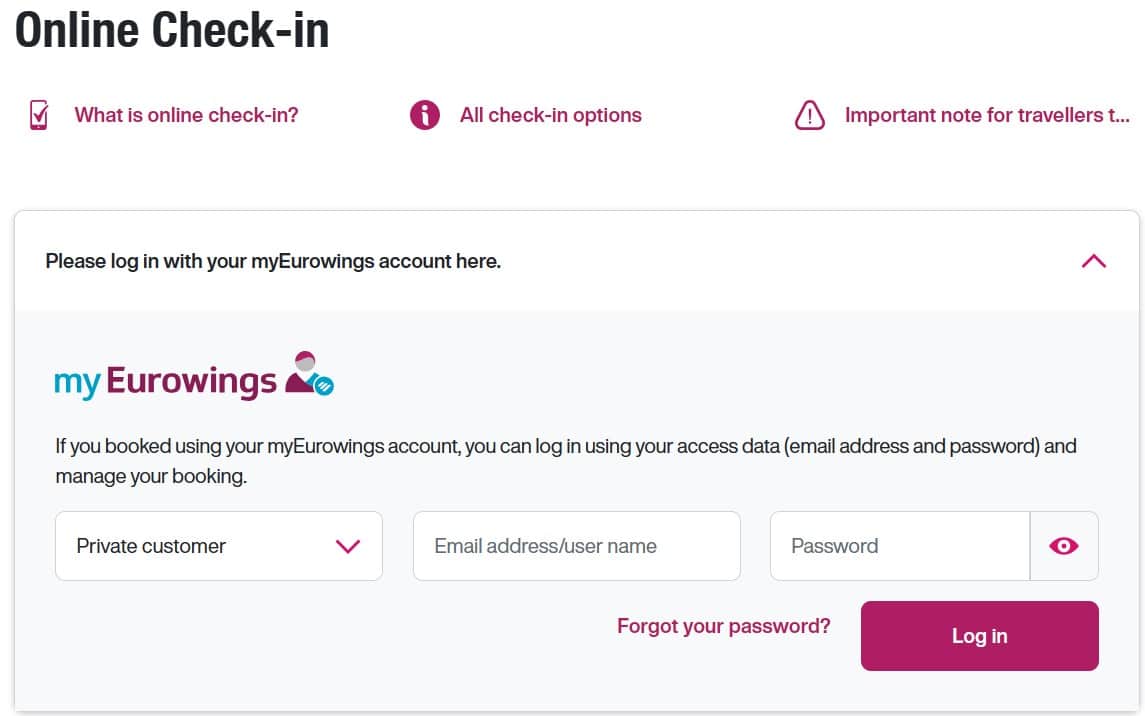This screenshot has width=1145, height=716.
Task: Open 'What is online check-in?' link
Action: 186,115
